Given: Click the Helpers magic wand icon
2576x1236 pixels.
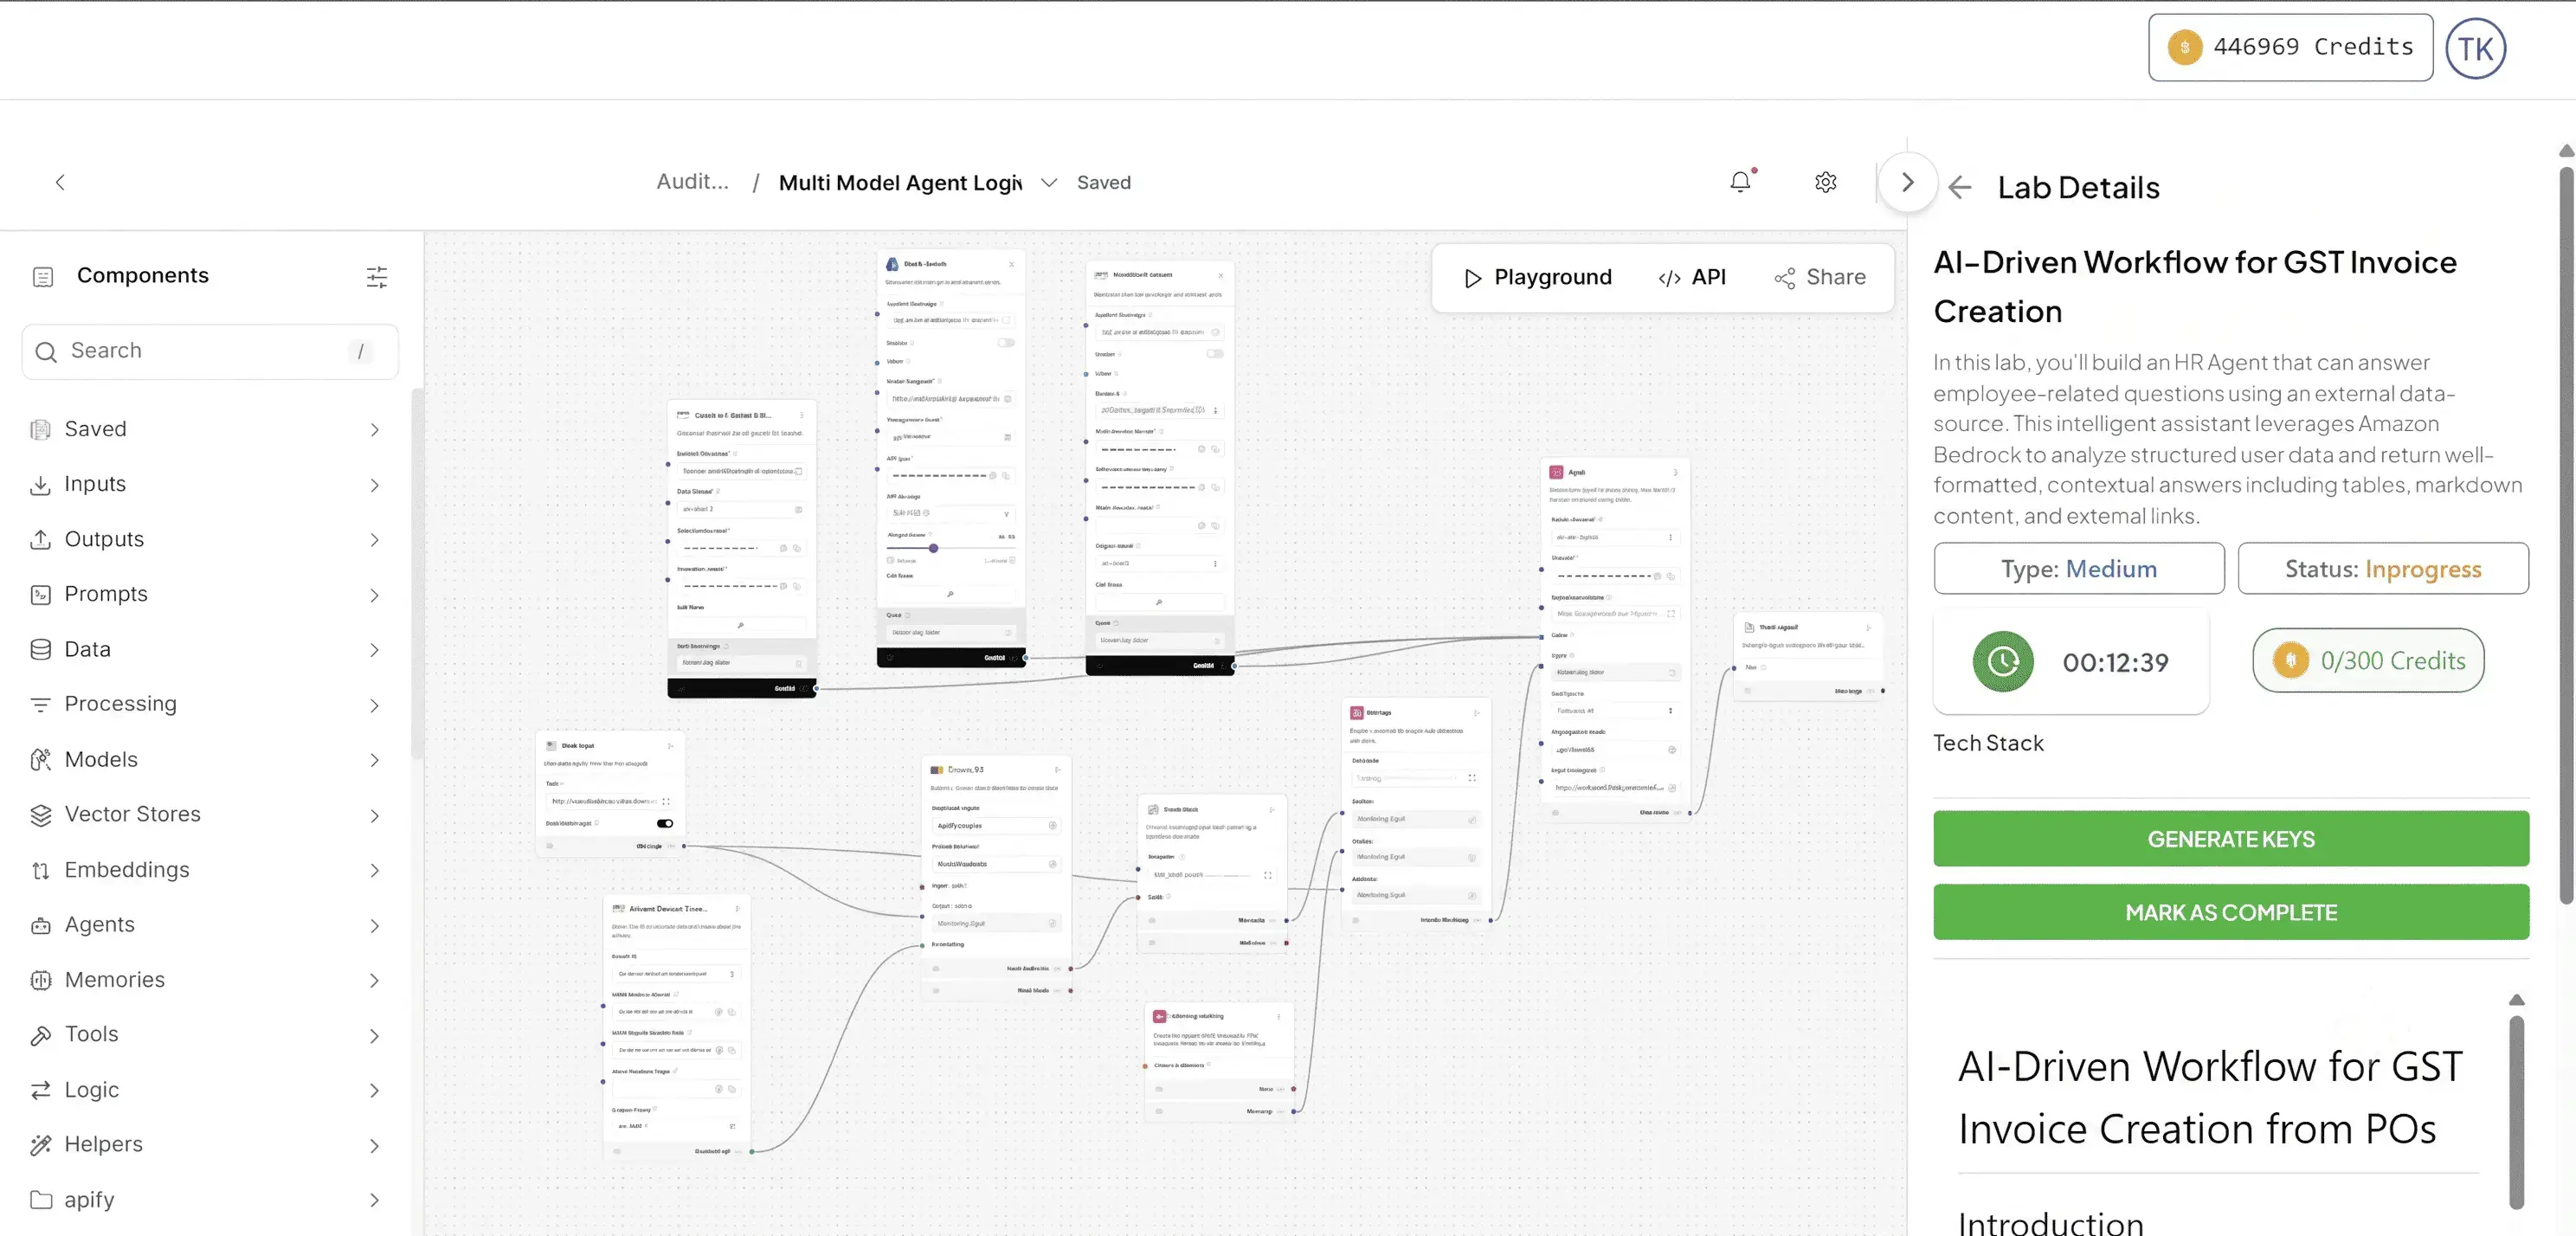Looking at the screenshot, I should coord(40,1145).
